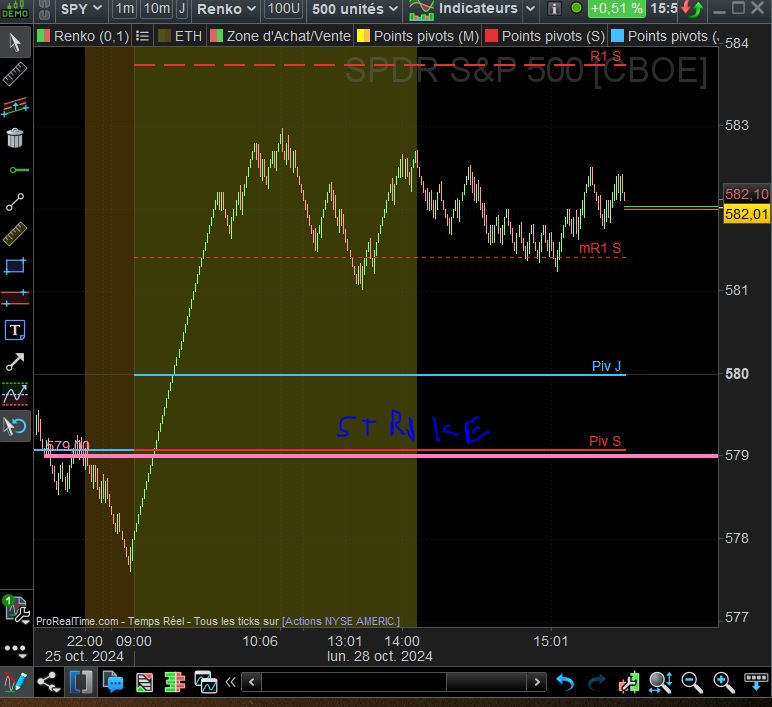Click the yellow Points pivots (M) swatch
The image size is (772, 707).
(363, 36)
